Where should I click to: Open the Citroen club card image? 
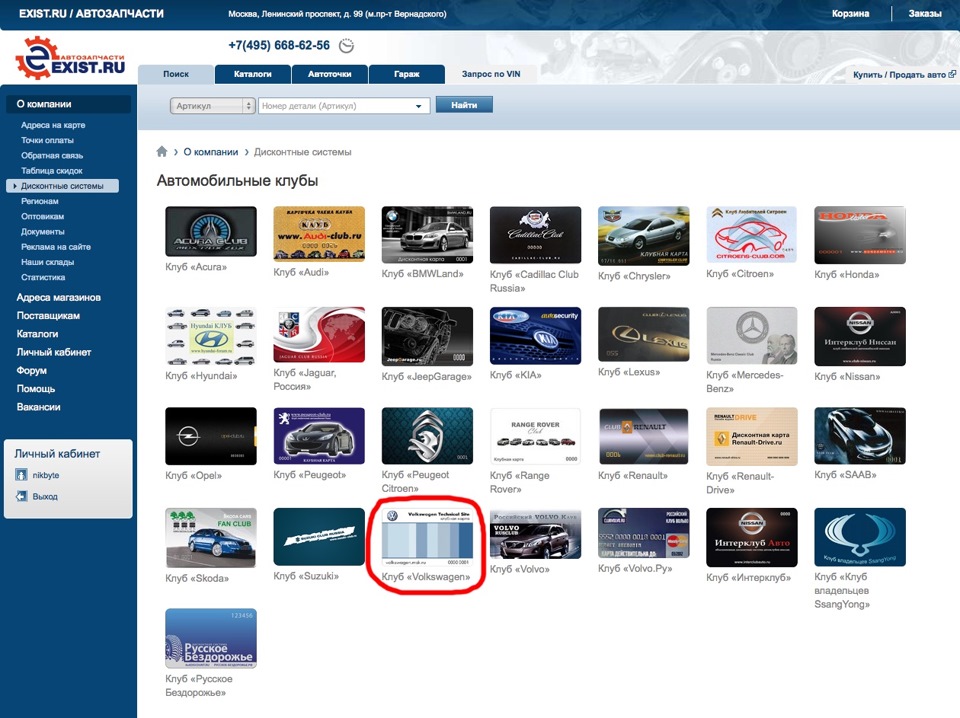click(752, 235)
